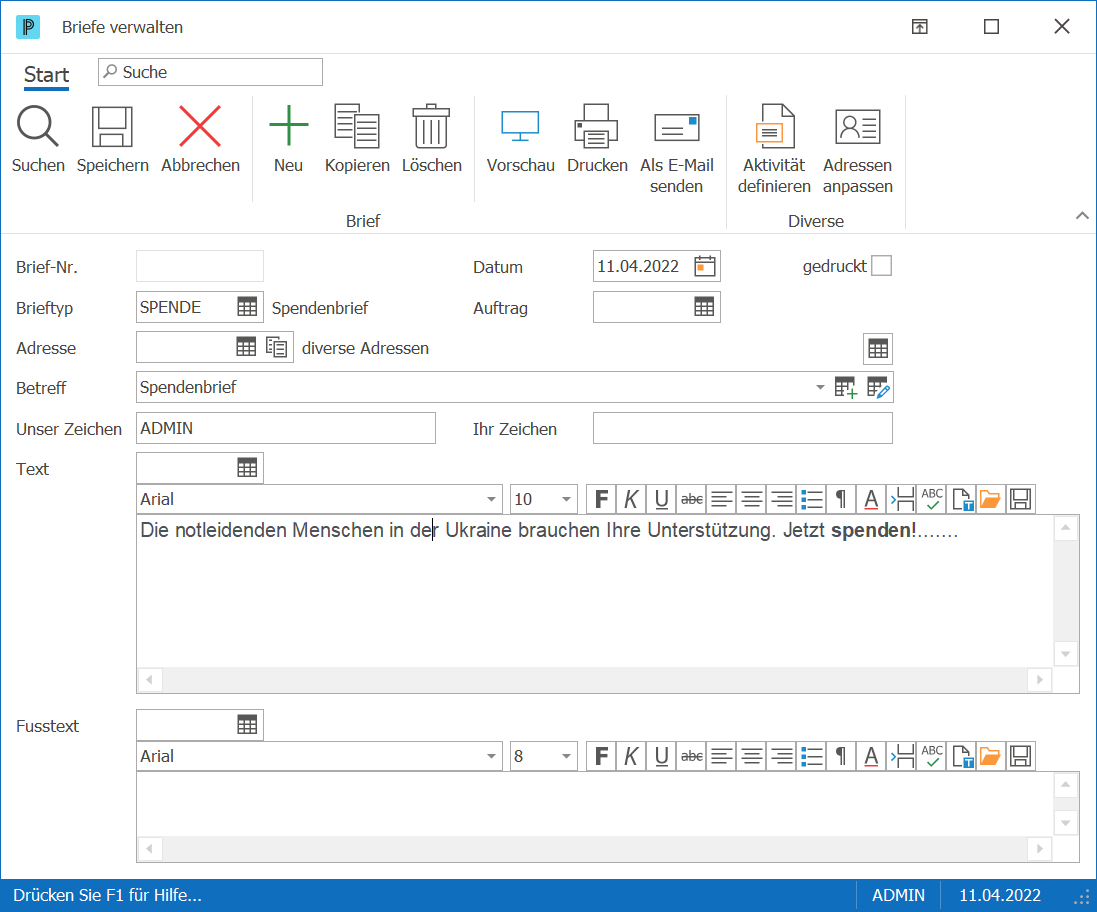Click the Fusstext scroll-up arrow

1066,785
